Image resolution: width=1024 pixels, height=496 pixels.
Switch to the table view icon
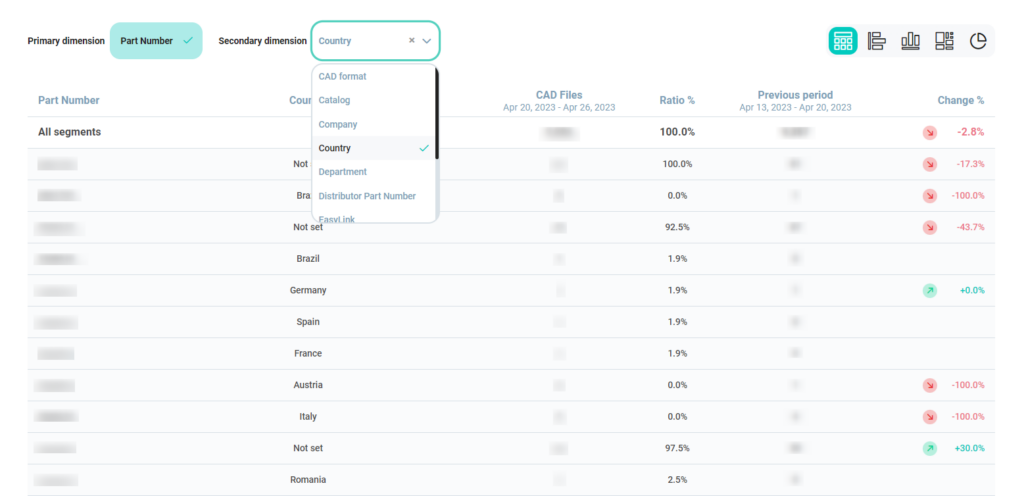pos(842,41)
